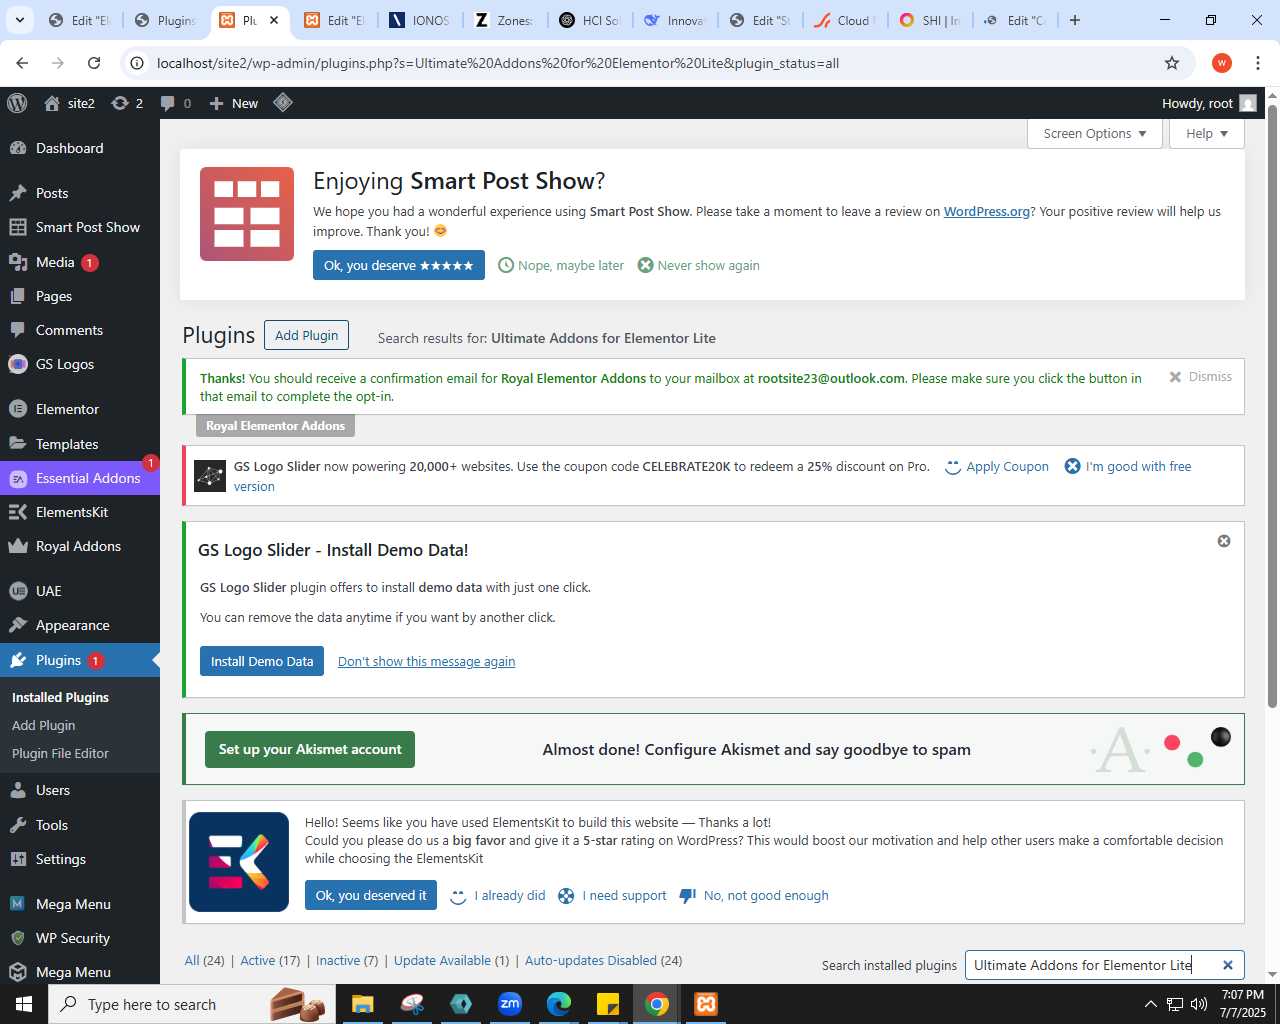Open WP Security sidebar item
This screenshot has width=1280, height=1024.
[80, 938]
